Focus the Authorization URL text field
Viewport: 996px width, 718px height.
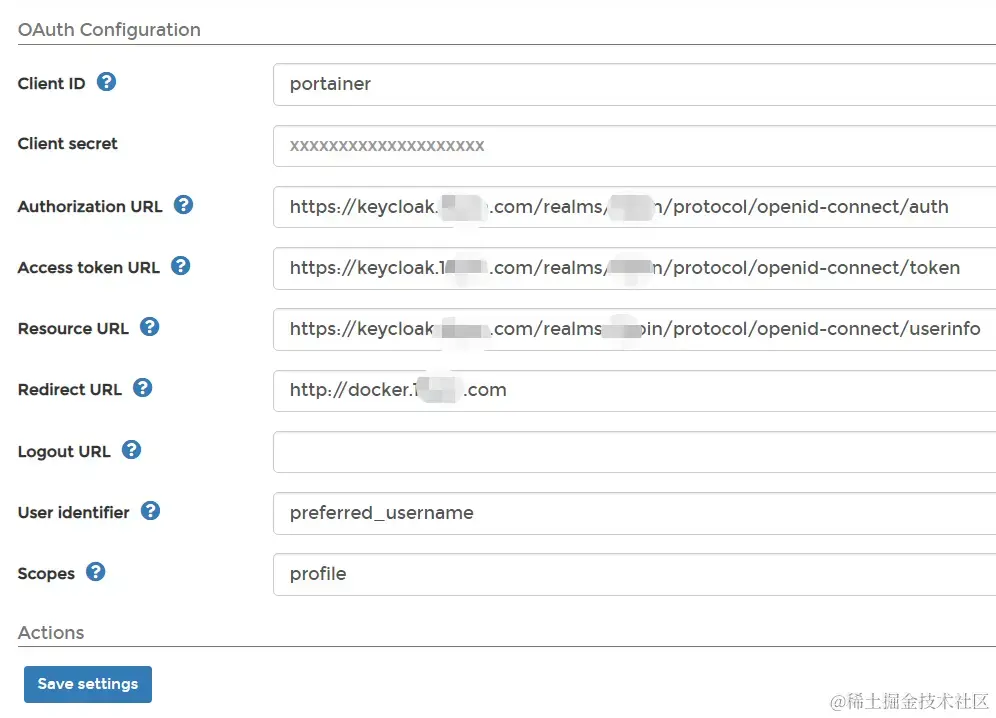[x=600, y=207]
